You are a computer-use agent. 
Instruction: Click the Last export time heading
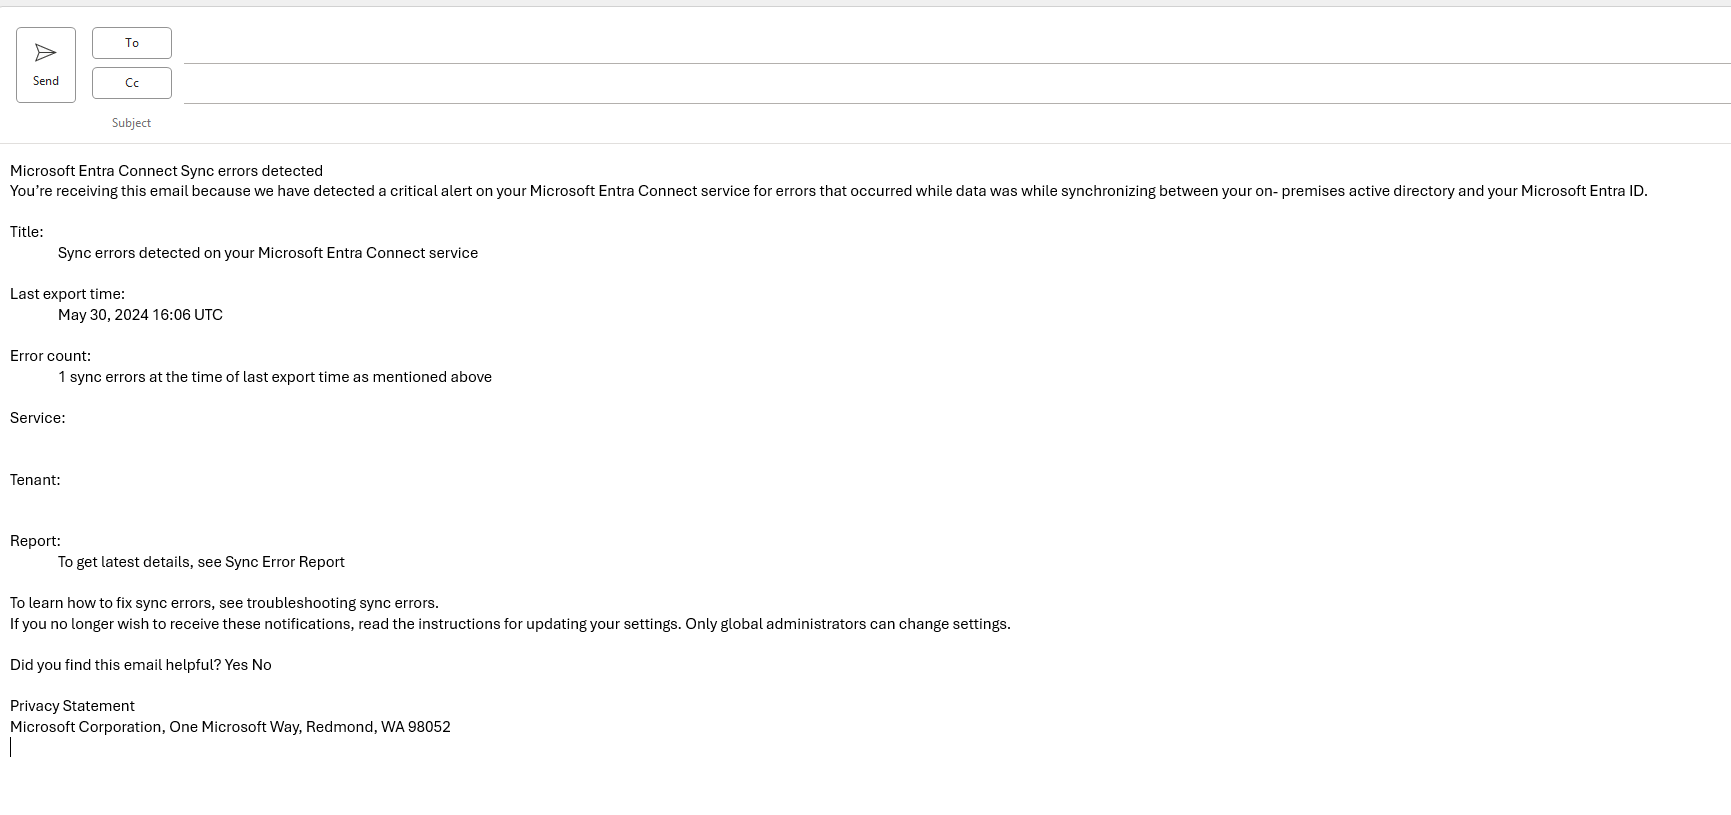click(x=67, y=293)
